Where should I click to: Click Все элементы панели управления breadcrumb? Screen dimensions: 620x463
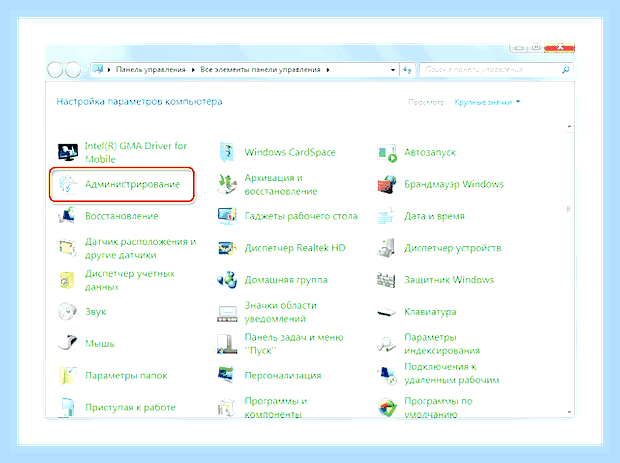pyautogui.click(x=260, y=70)
